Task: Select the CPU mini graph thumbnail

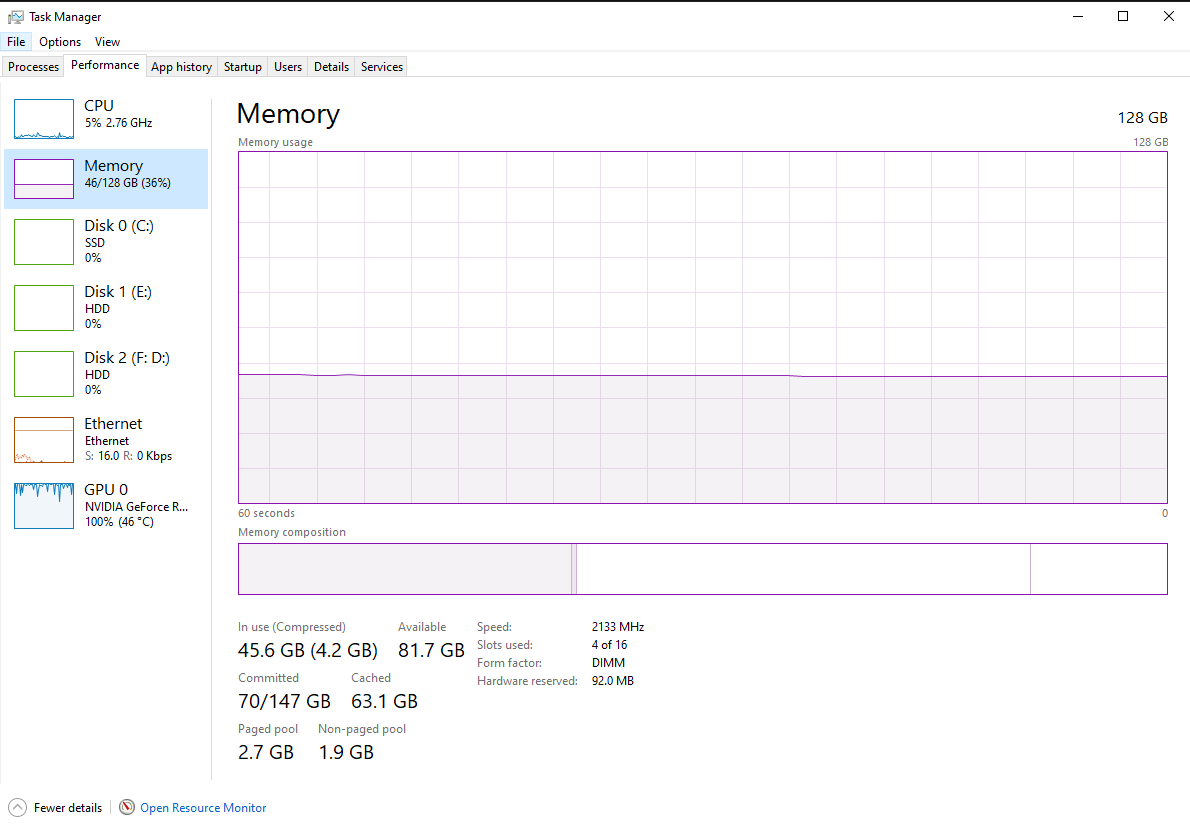Action: point(44,119)
